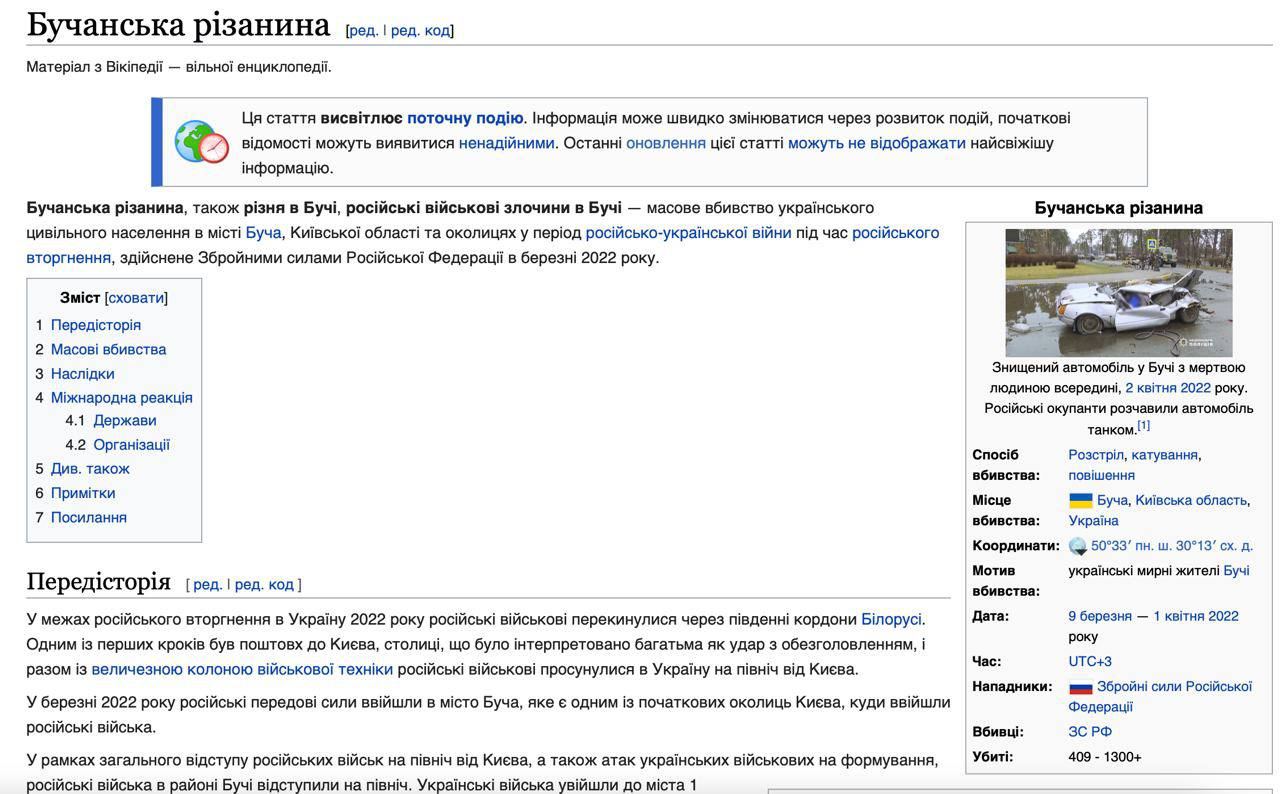Edit Передісторія section source via 'ред. код'
Image resolution: width=1280 pixels, height=794 pixels.
pos(264,584)
